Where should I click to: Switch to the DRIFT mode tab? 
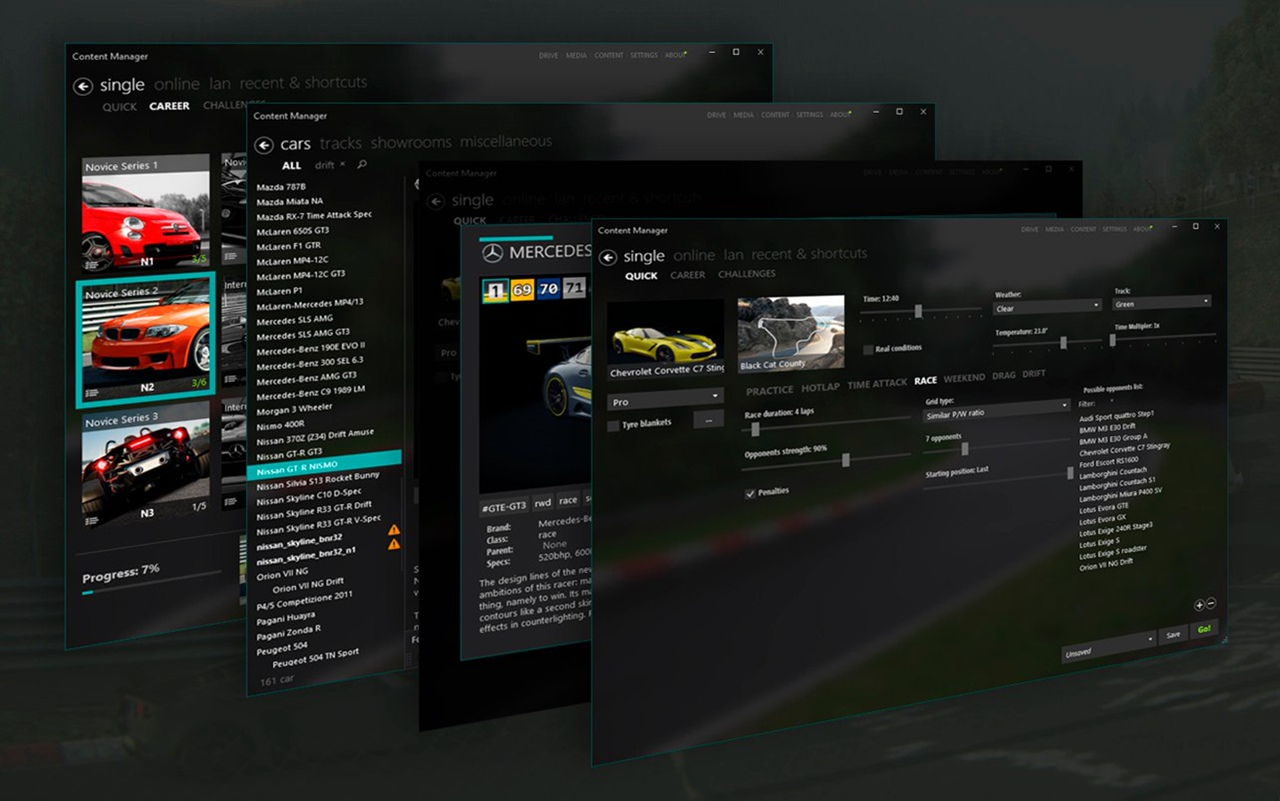coord(1034,374)
